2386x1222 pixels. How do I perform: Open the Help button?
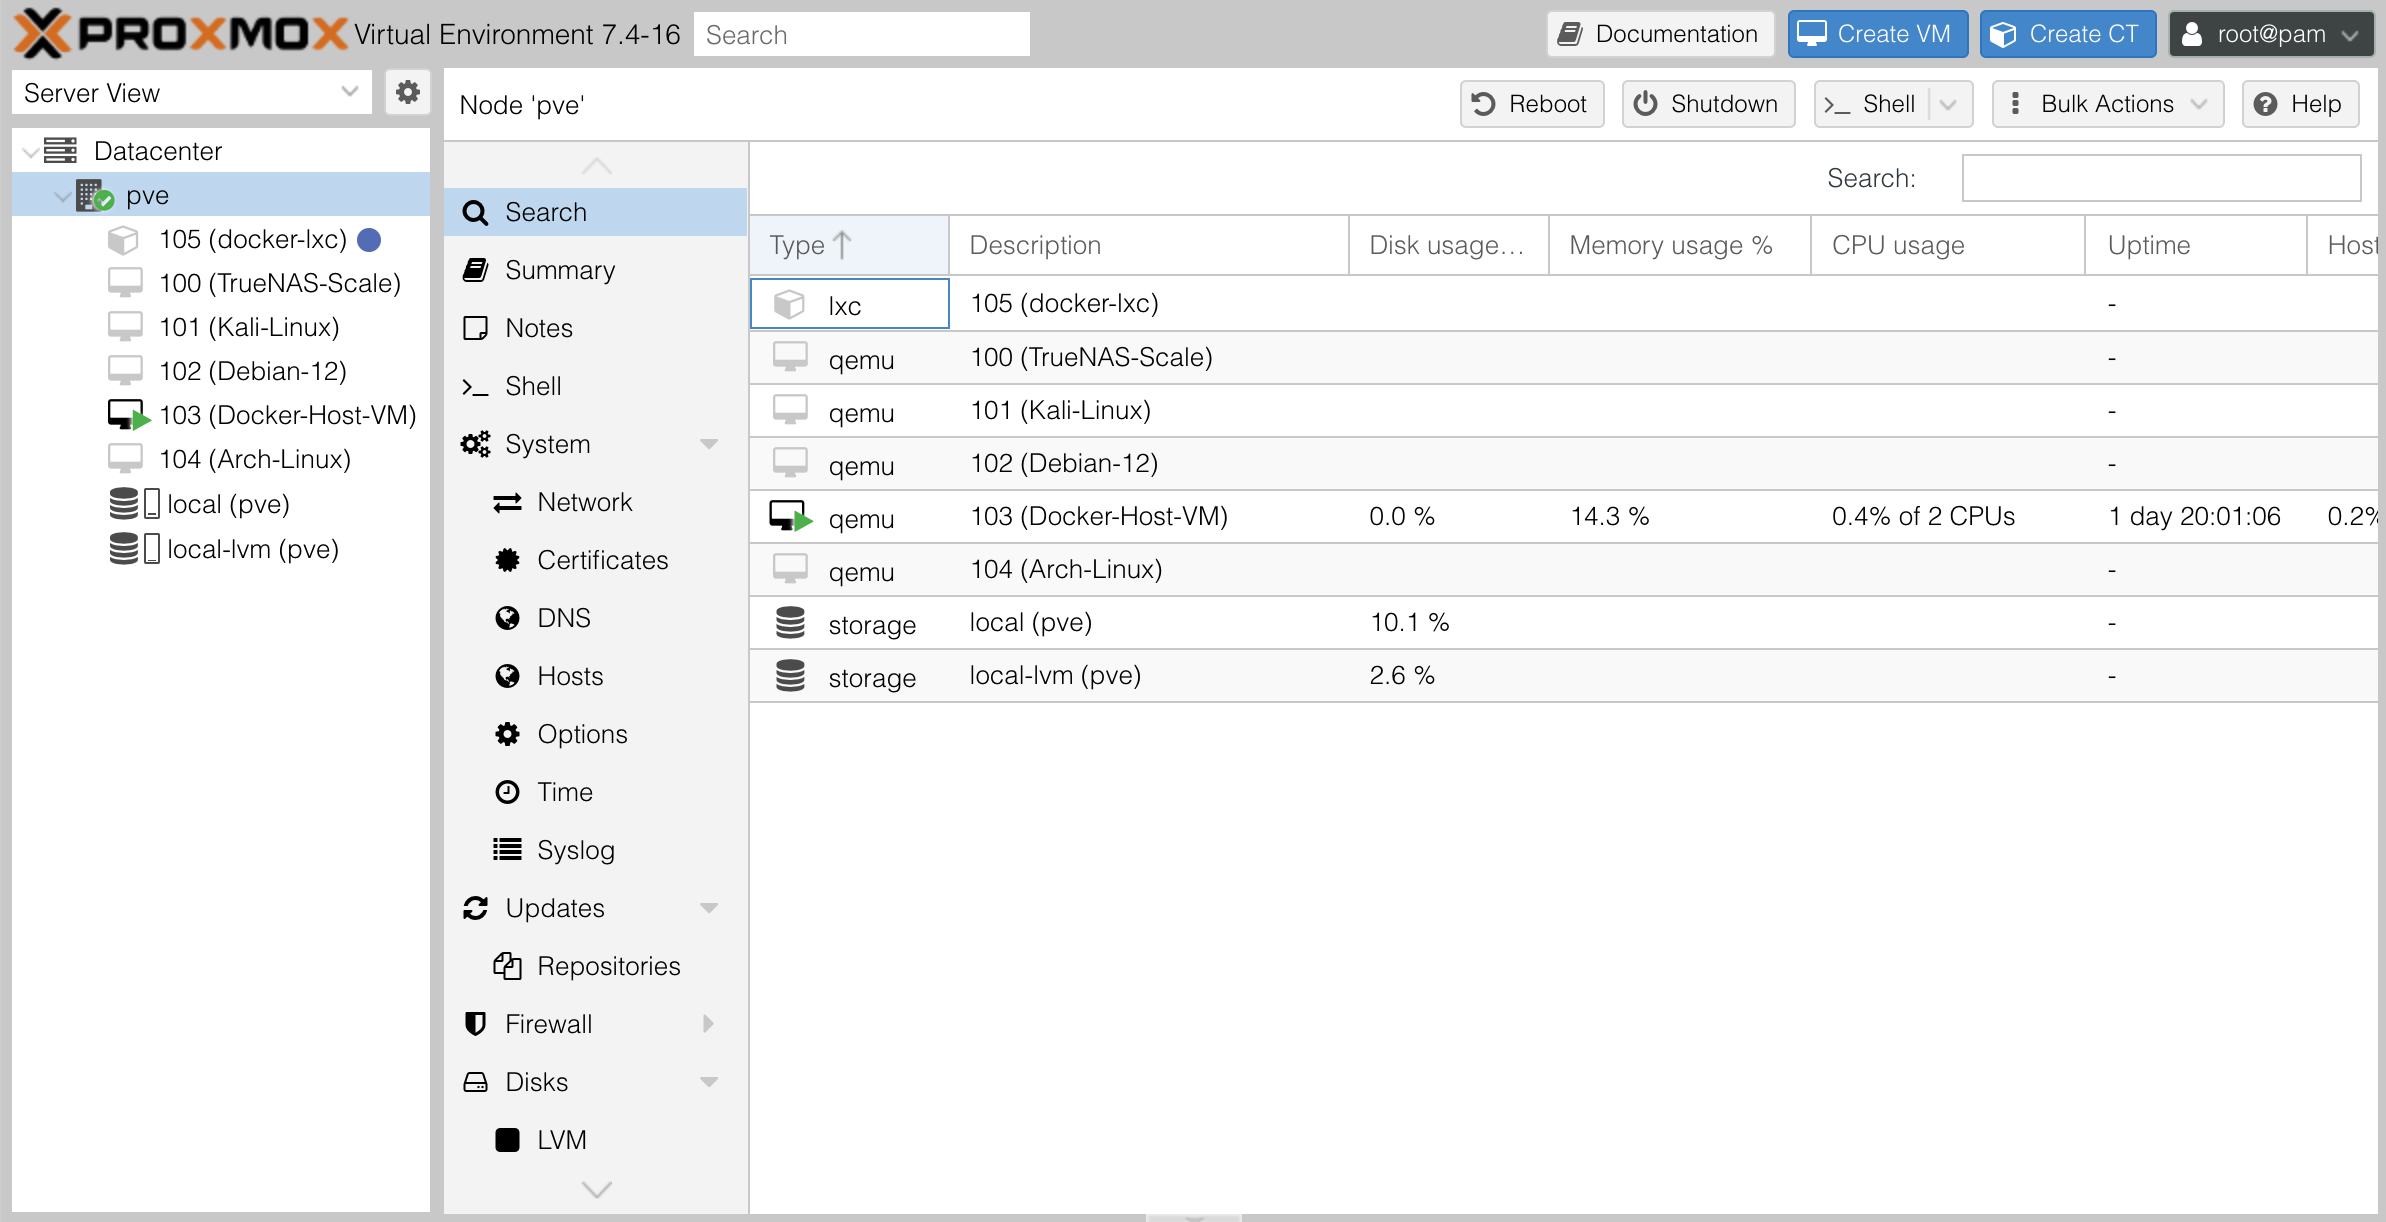click(2300, 104)
